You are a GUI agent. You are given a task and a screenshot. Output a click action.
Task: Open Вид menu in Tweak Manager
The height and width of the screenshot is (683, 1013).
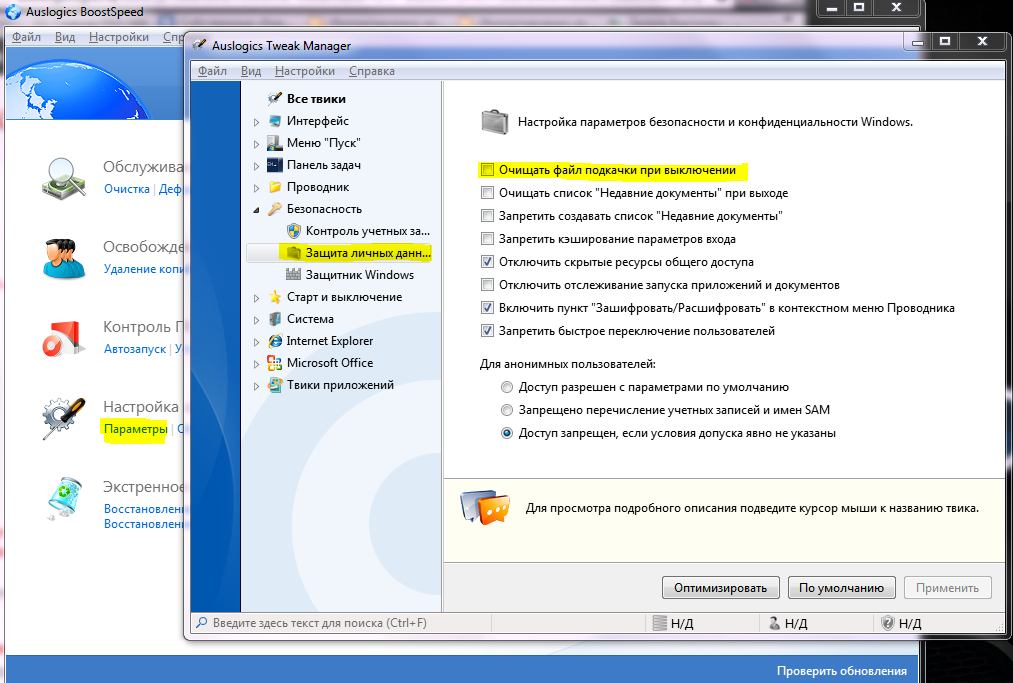tap(251, 71)
